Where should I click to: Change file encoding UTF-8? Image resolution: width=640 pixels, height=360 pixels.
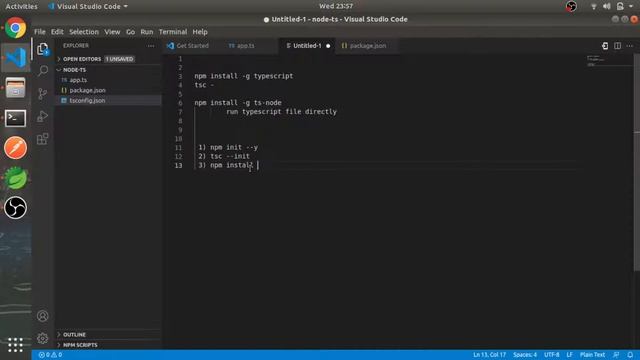click(551, 355)
